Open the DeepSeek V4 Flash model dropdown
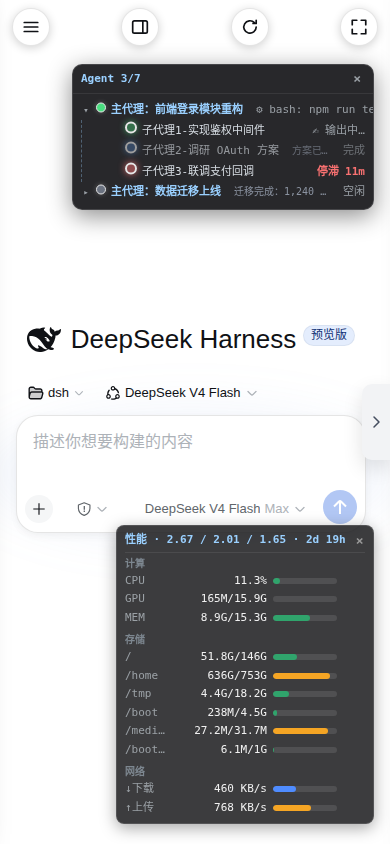The width and height of the screenshot is (390, 844). pyautogui.click(x=181, y=393)
